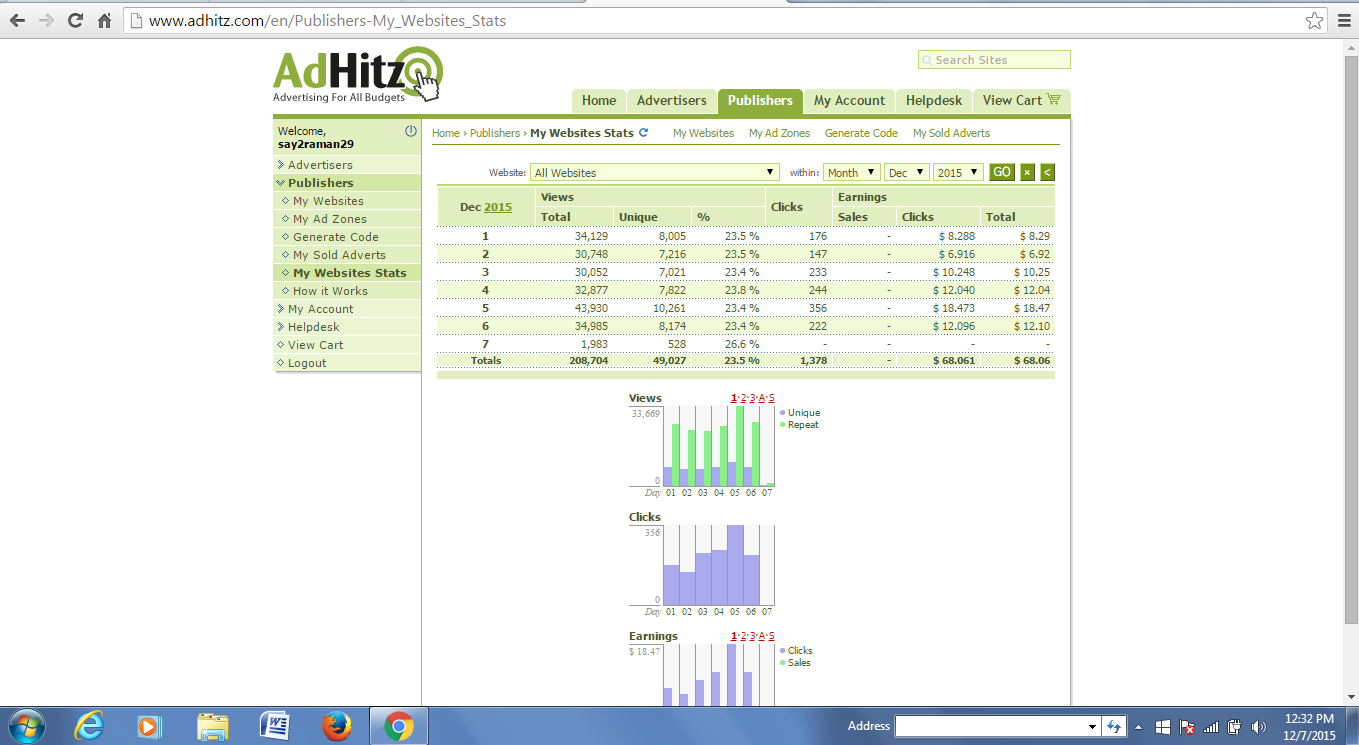This screenshot has height=745, width=1359.
Task: Go back using the browser back arrow
Action: pos(17,20)
